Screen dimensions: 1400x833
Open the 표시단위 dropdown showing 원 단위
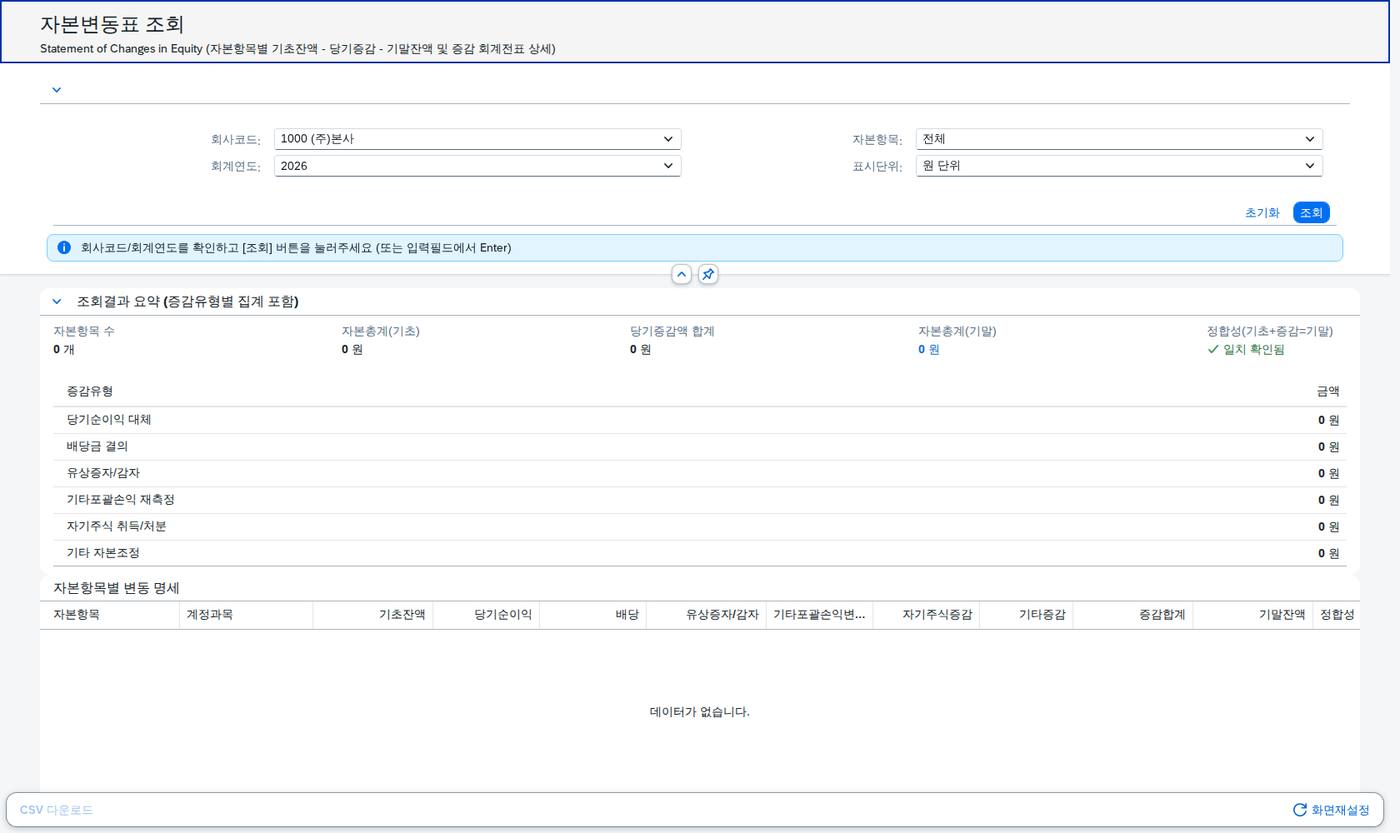click(1119, 166)
